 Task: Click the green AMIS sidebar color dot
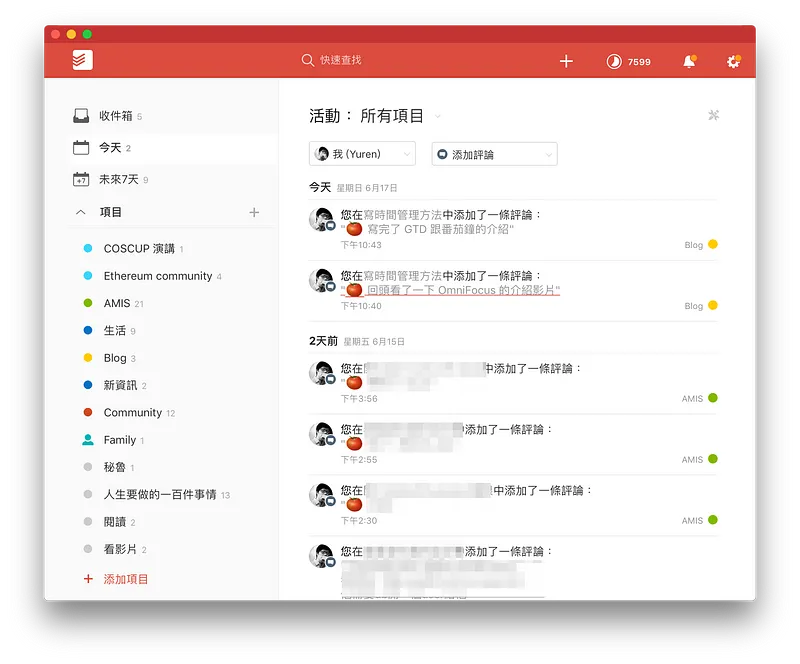[x=88, y=303]
